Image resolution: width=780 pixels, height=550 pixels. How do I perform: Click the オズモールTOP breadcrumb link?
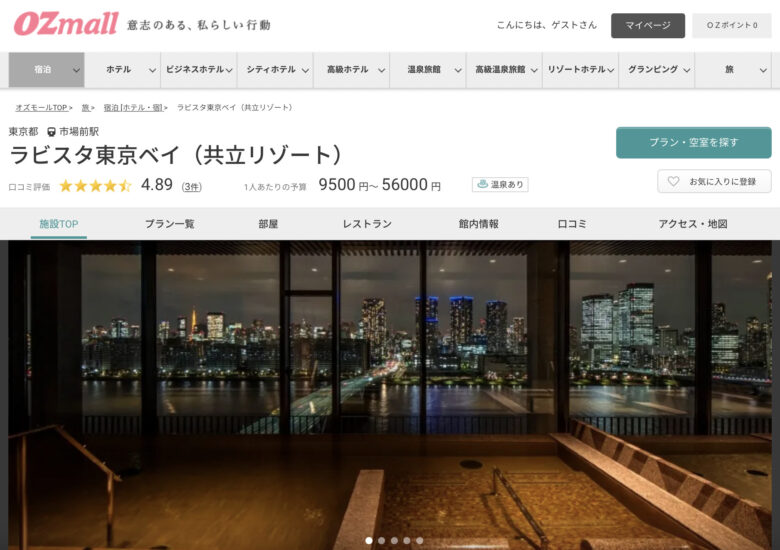point(41,107)
